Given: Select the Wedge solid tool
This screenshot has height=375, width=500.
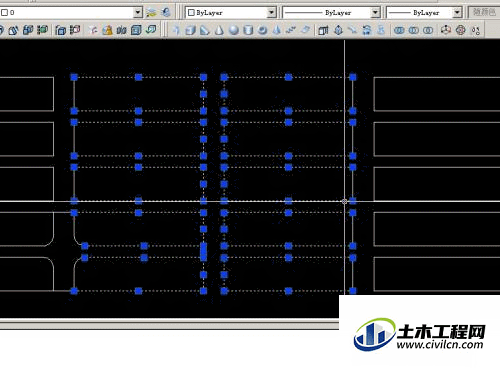Looking at the screenshot, I should pos(205,30).
